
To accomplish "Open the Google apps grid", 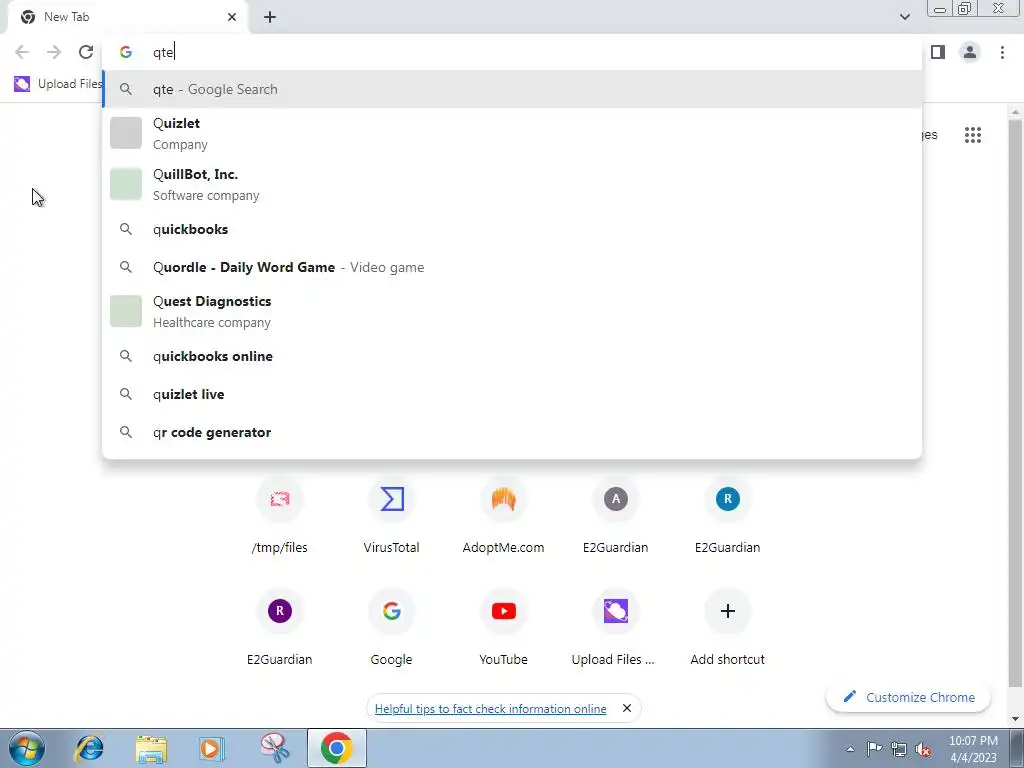I will 972,135.
